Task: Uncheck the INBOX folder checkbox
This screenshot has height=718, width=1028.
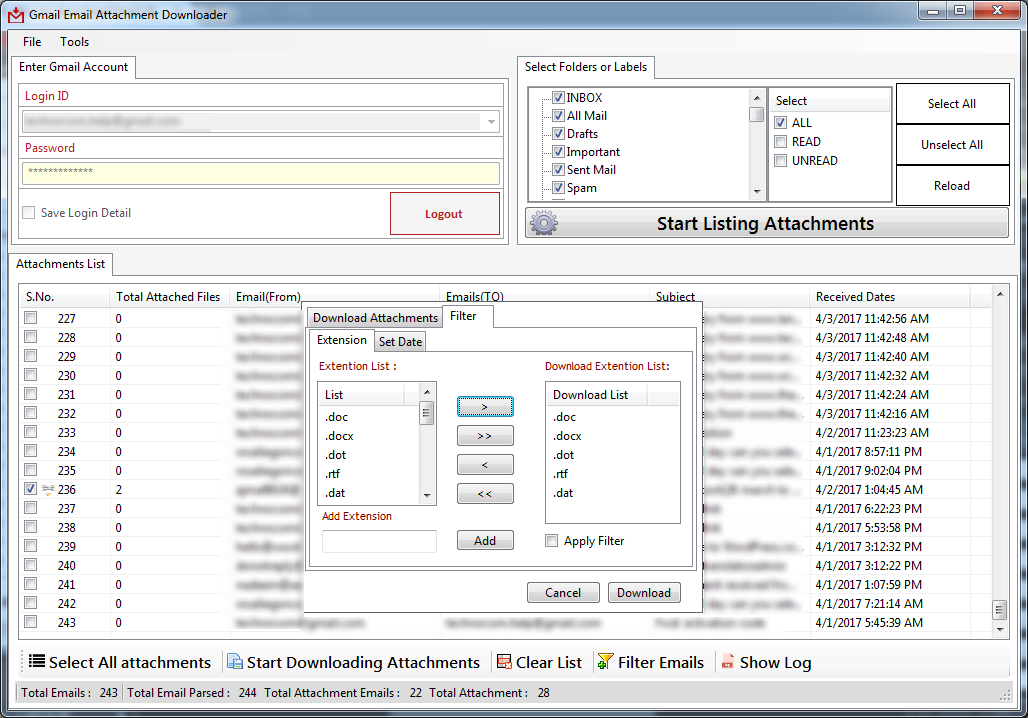Action: pos(558,98)
